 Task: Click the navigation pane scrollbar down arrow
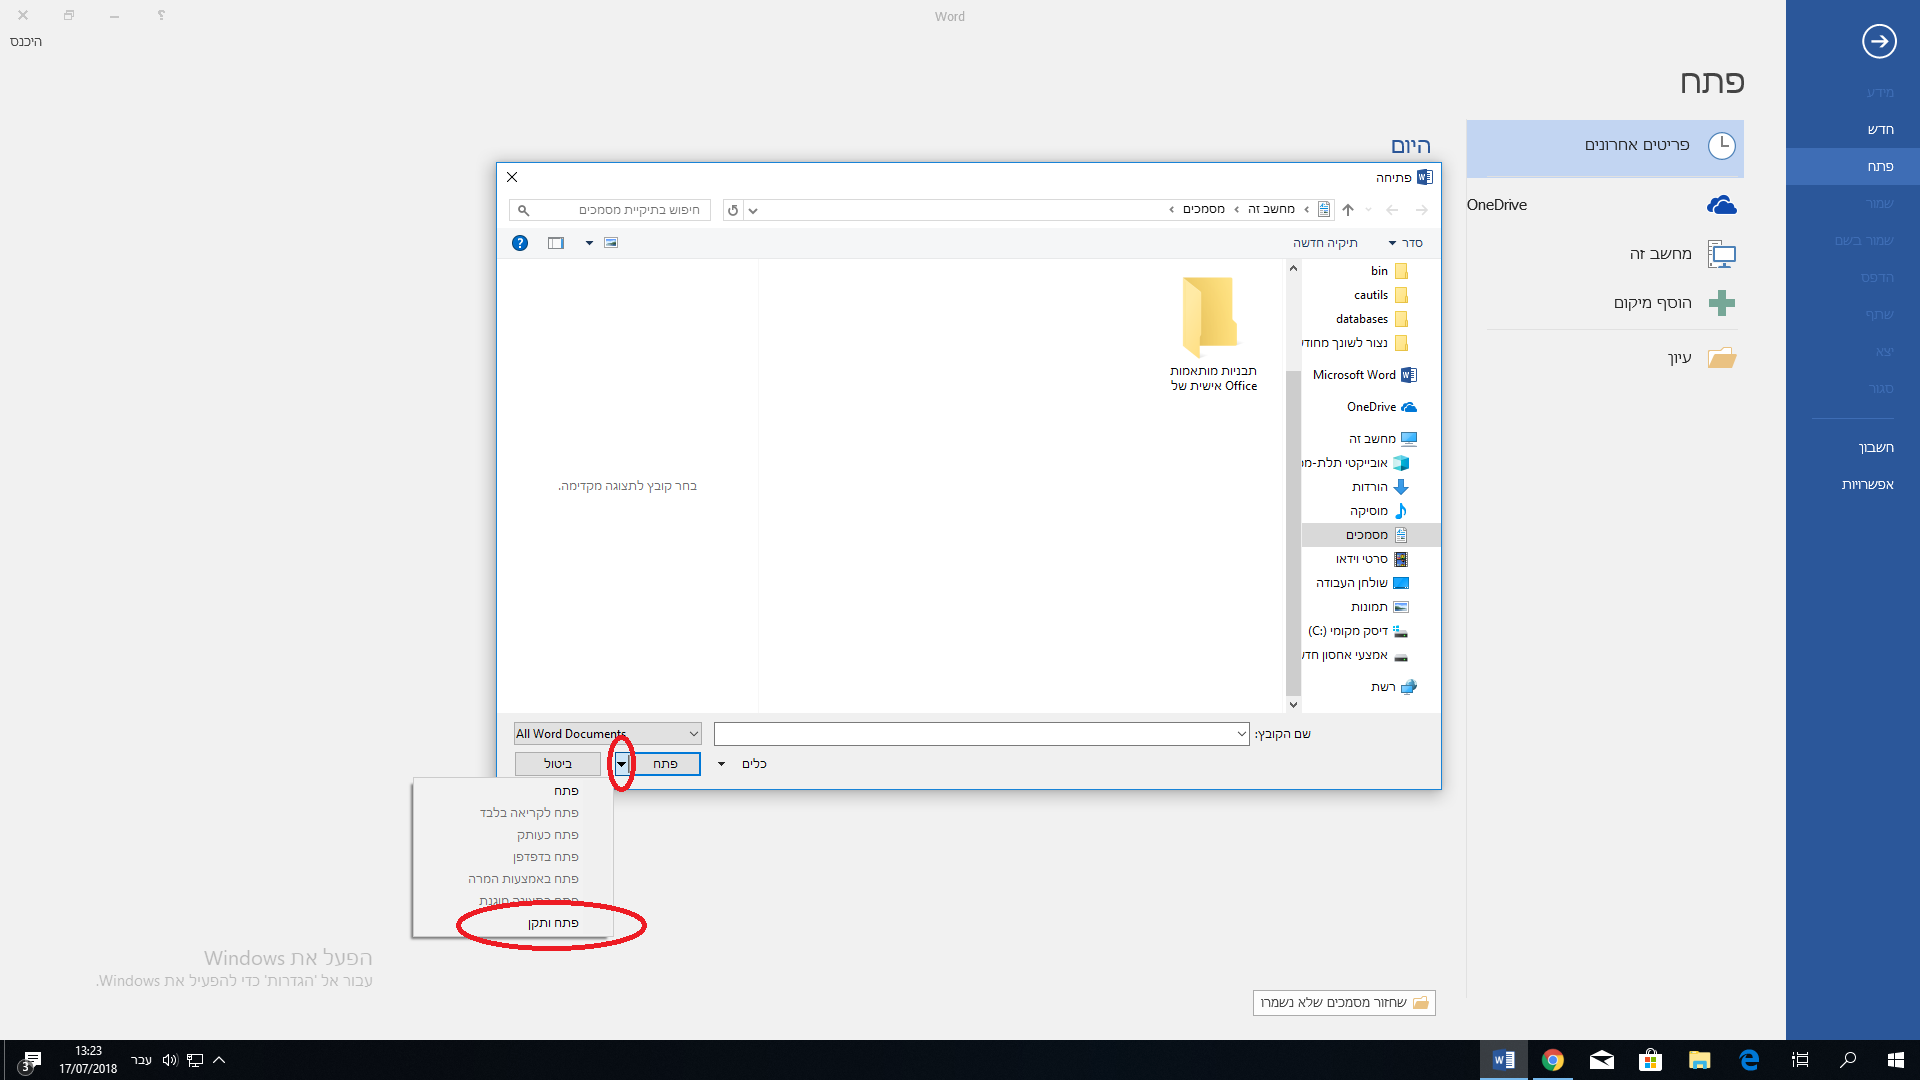(1293, 704)
